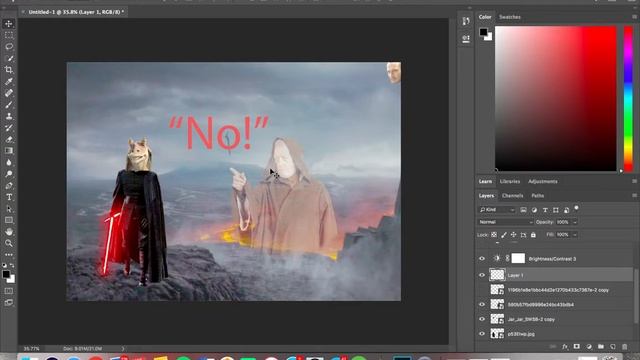Select the History Brush tool
Image resolution: width=640 pixels, height=360 pixels.
(9, 128)
